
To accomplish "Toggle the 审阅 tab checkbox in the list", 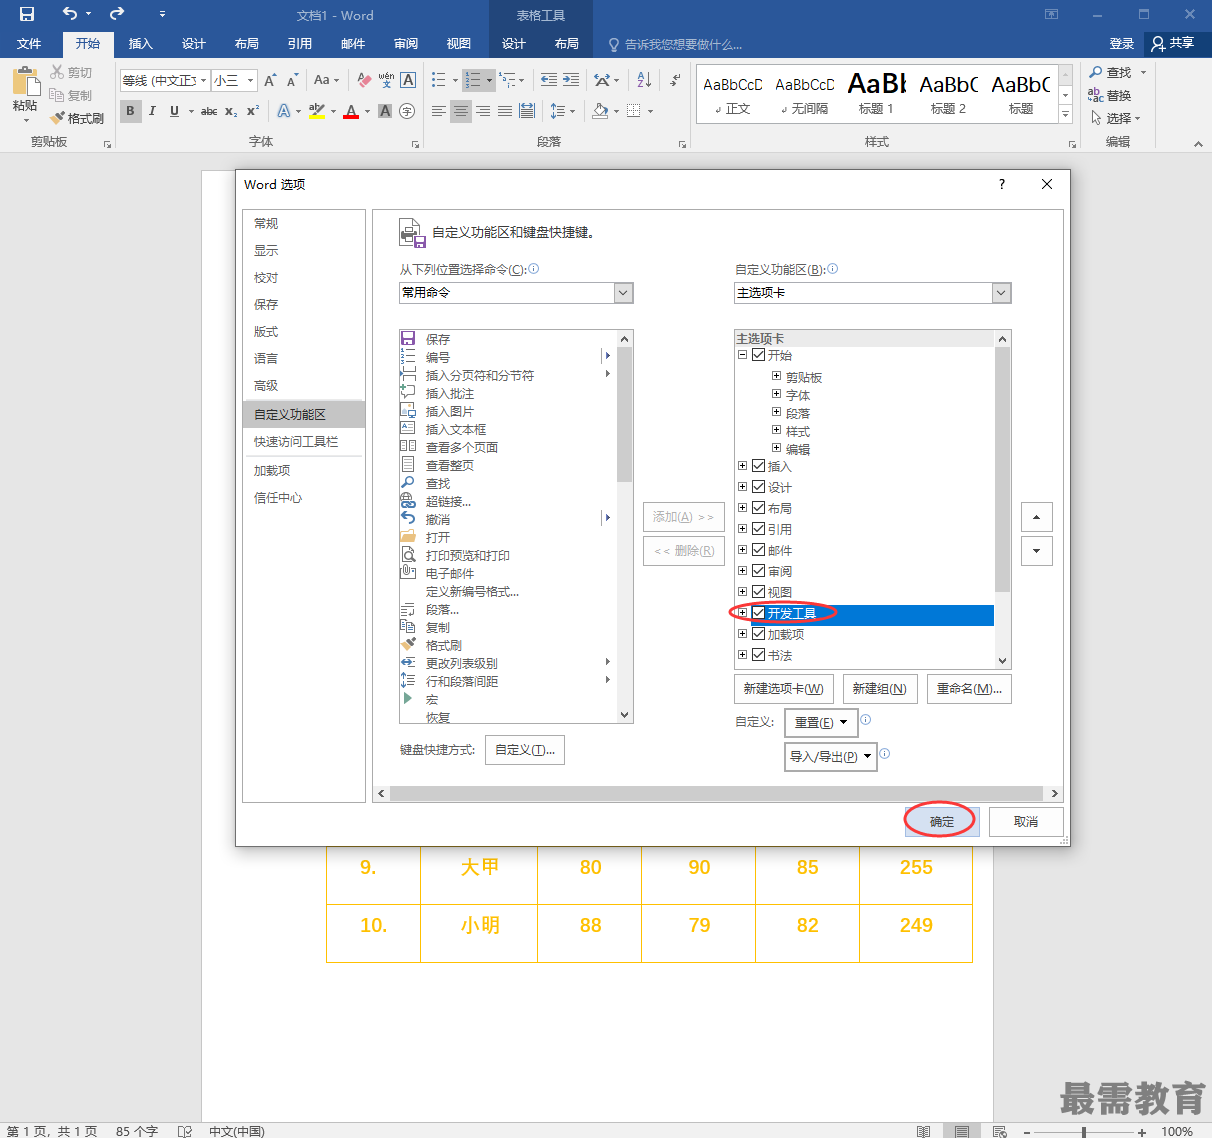I will pos(759,571).
